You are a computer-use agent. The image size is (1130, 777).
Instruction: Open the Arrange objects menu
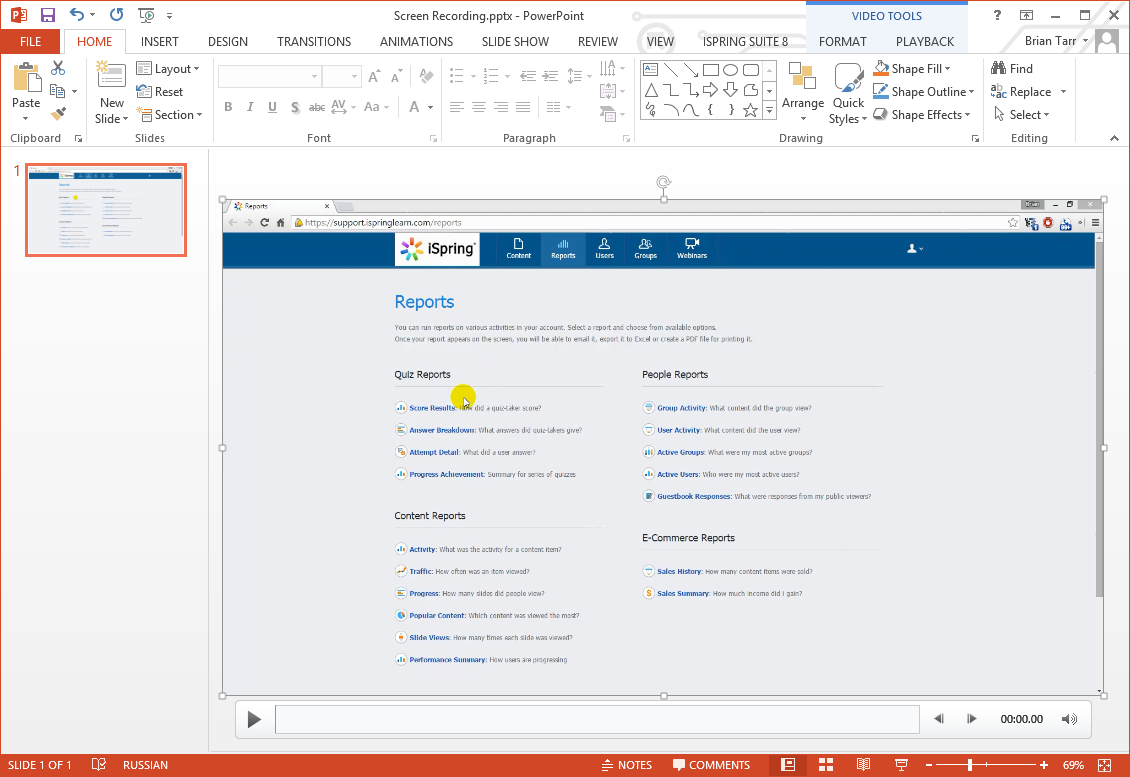click(803, 92)
